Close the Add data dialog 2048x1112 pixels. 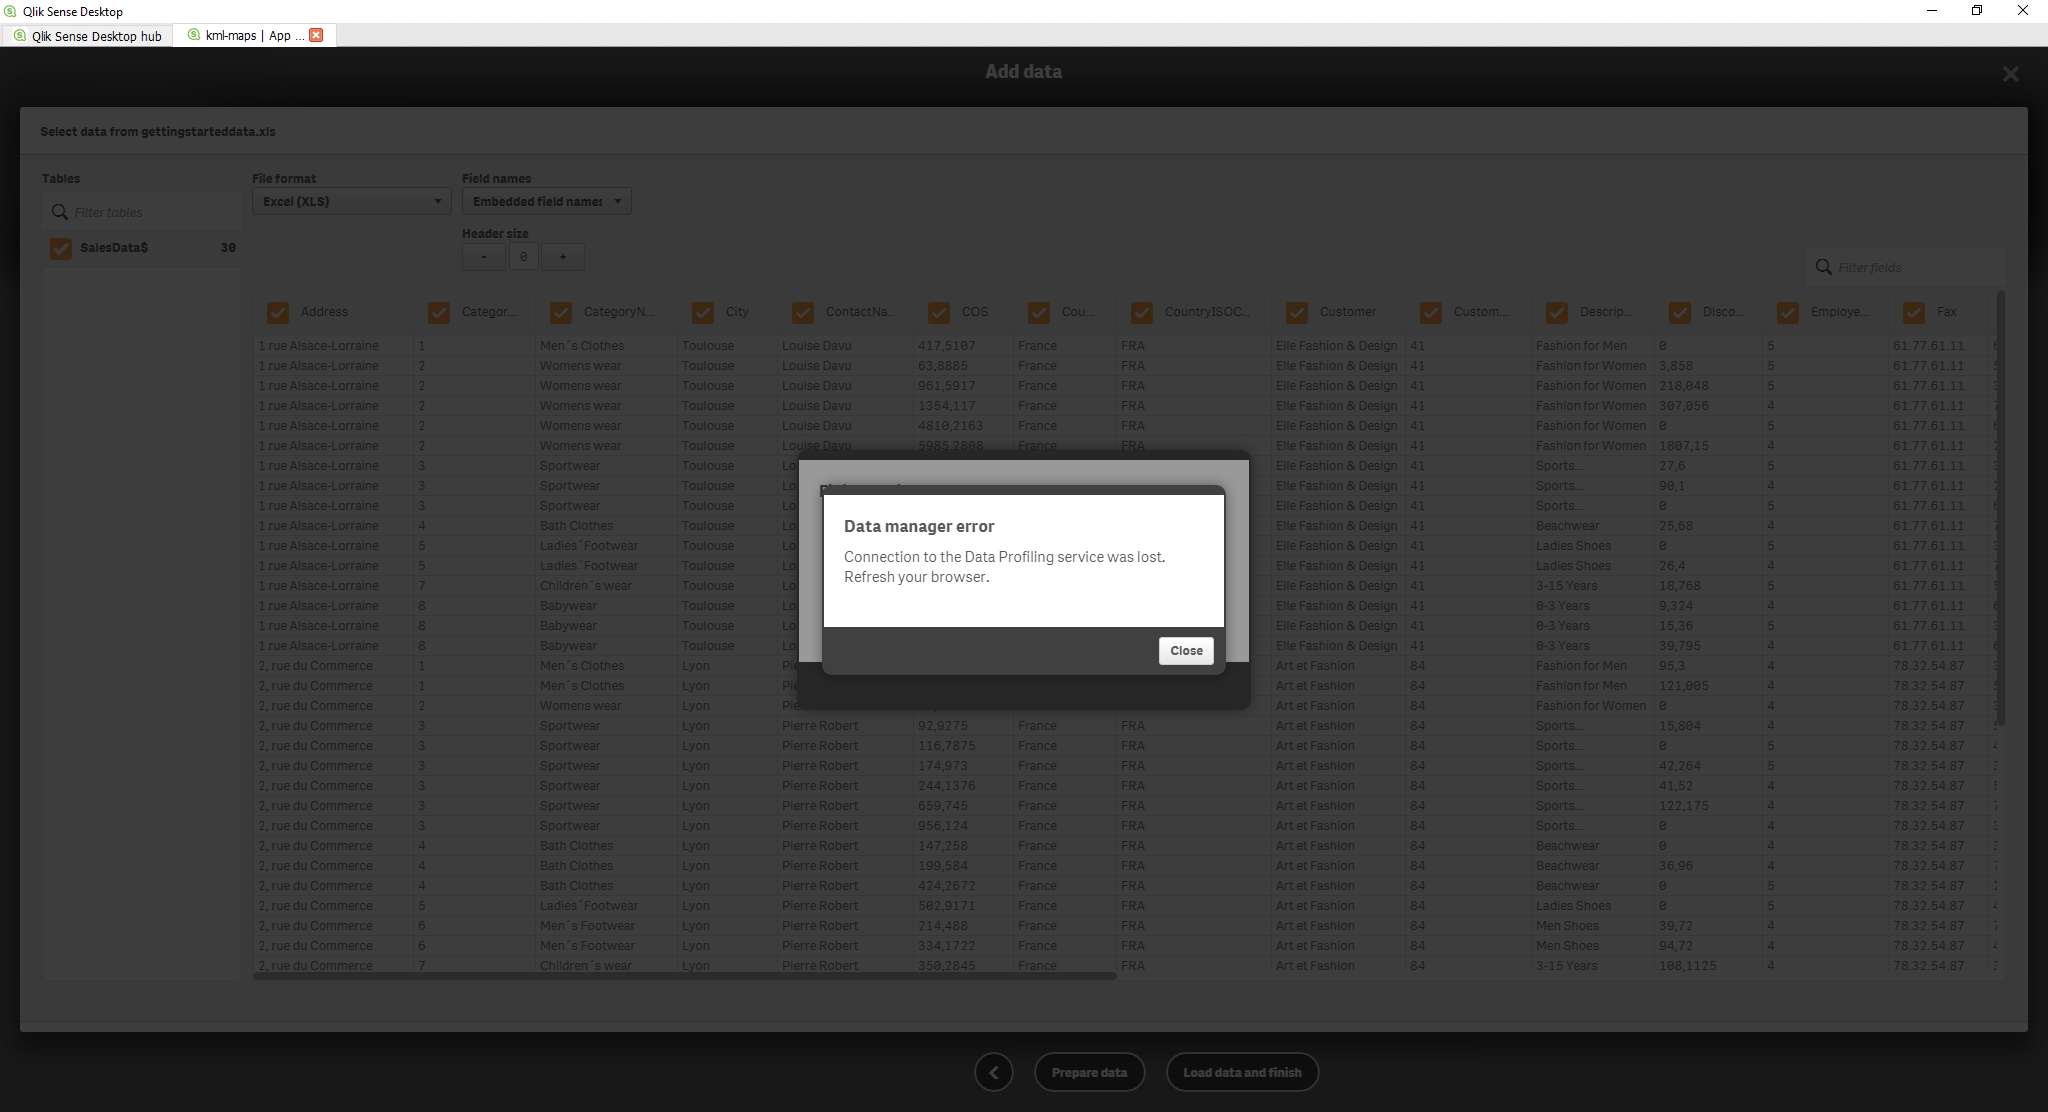click(2010, 73)
